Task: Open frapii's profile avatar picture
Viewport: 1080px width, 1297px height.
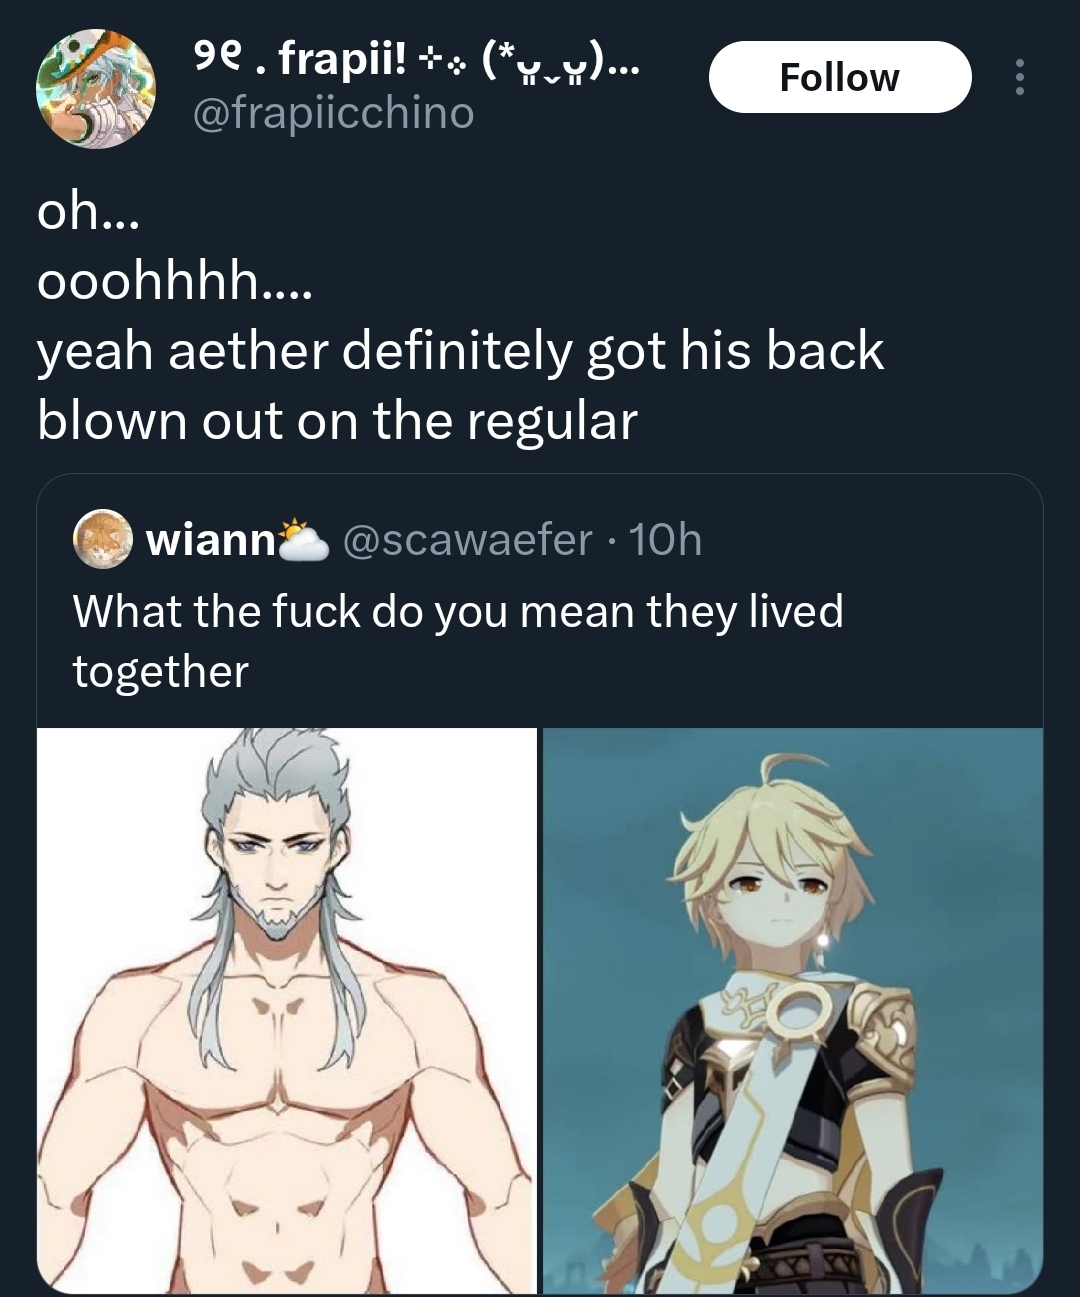Action: pos(96,90)
